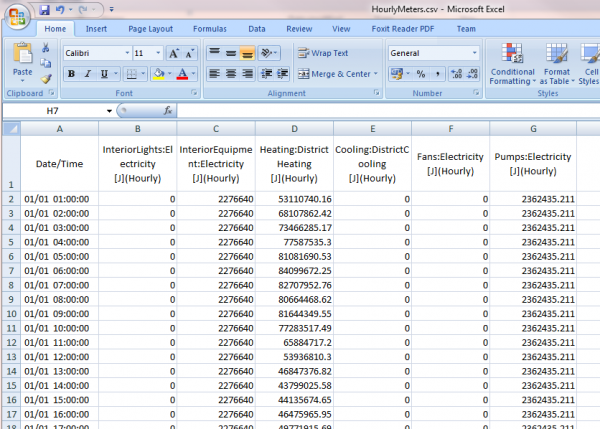
Task: Open the Calibri font name dropdown
Action: (128, 53)
